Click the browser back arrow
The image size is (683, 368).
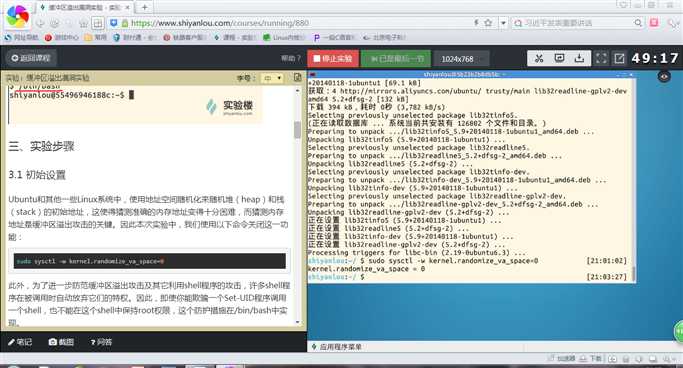[40, 23]
